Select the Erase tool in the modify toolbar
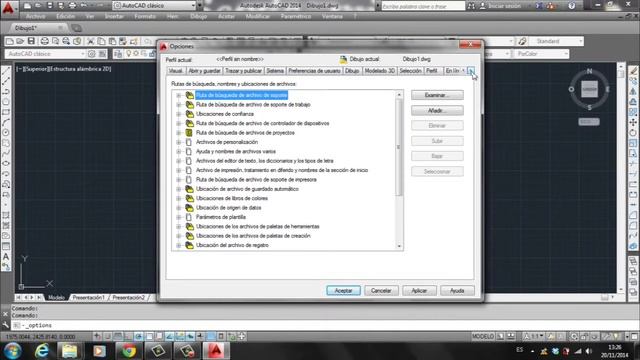Image resolution: width=640 pixels, height=360 pixels. pyautogui.click(x=633, y=71)
